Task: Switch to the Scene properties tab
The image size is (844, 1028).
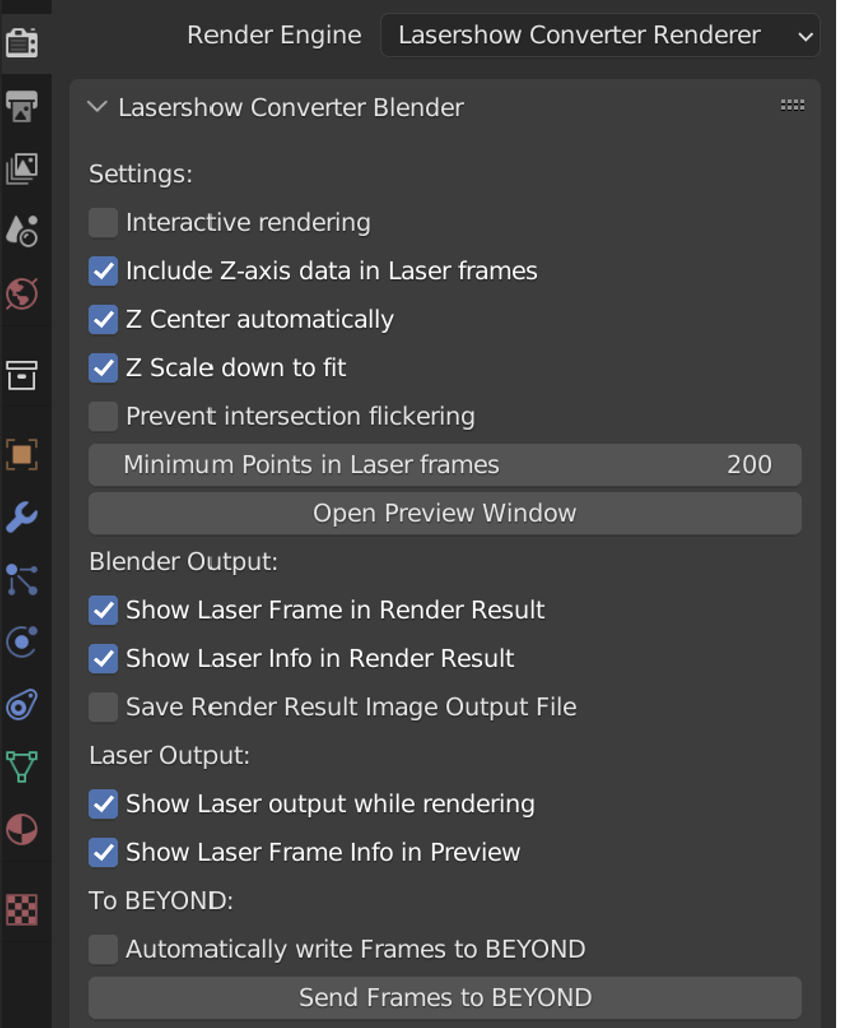Action: click(x=22, y=231)
